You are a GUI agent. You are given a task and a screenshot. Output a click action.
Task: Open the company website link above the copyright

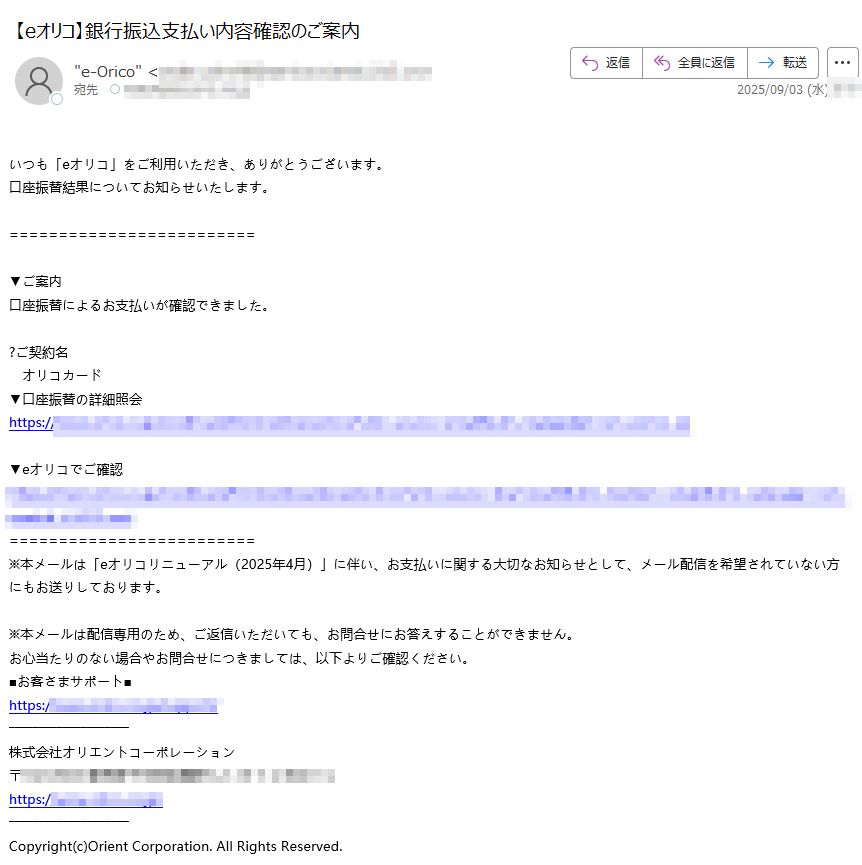[86, 800]
